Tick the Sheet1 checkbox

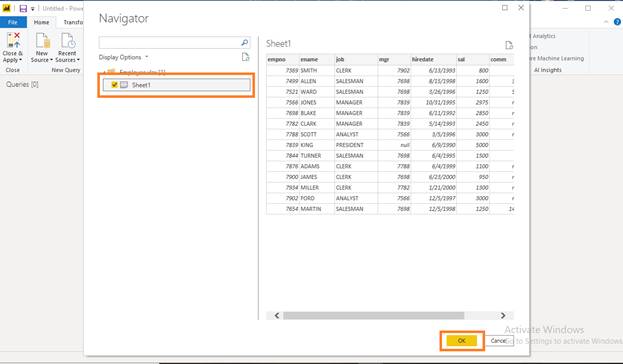114,85
